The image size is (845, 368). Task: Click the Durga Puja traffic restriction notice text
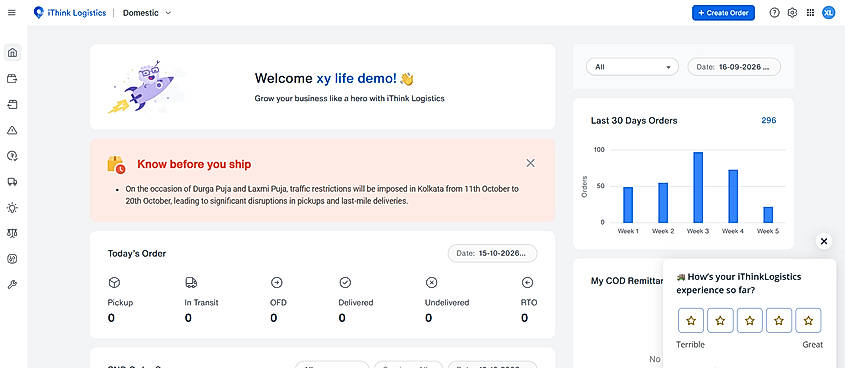[322, 195]
